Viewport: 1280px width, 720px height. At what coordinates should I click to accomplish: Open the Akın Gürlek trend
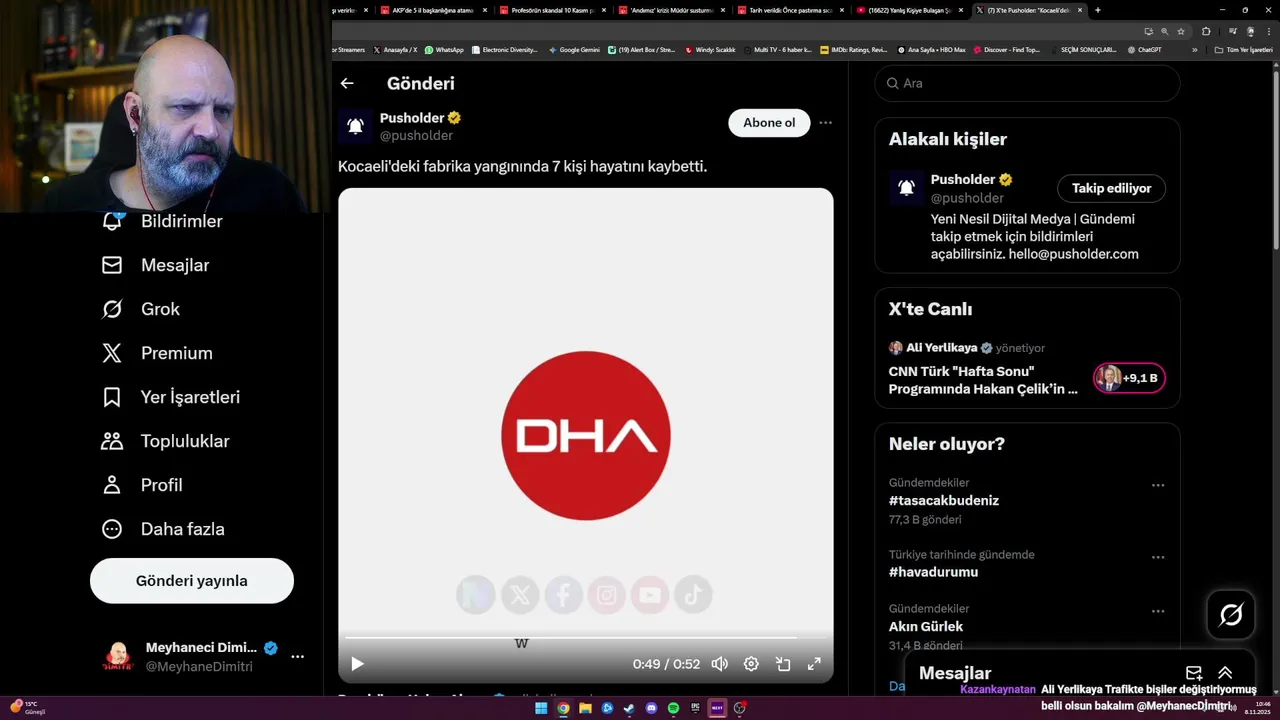pyautogui.click(x=926, y=627)
